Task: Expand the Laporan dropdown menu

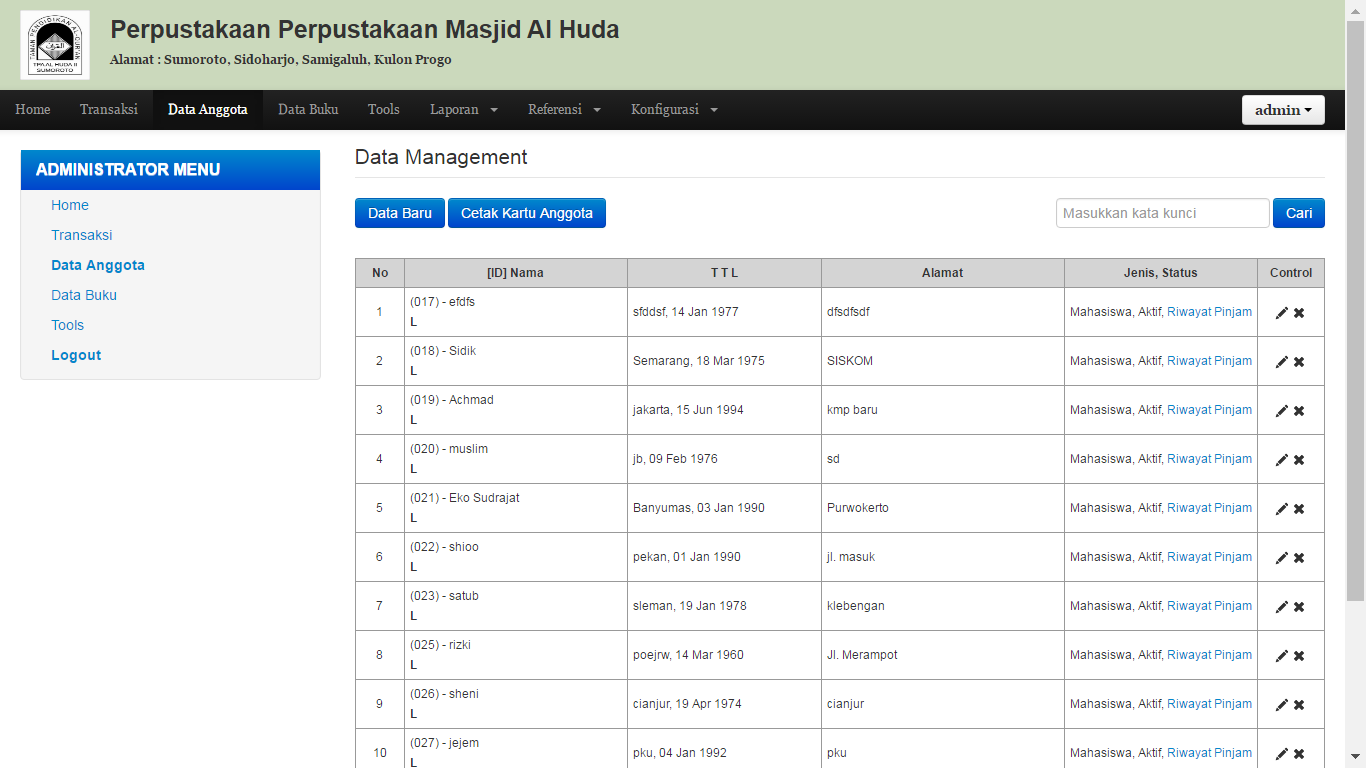Action: 463,110
